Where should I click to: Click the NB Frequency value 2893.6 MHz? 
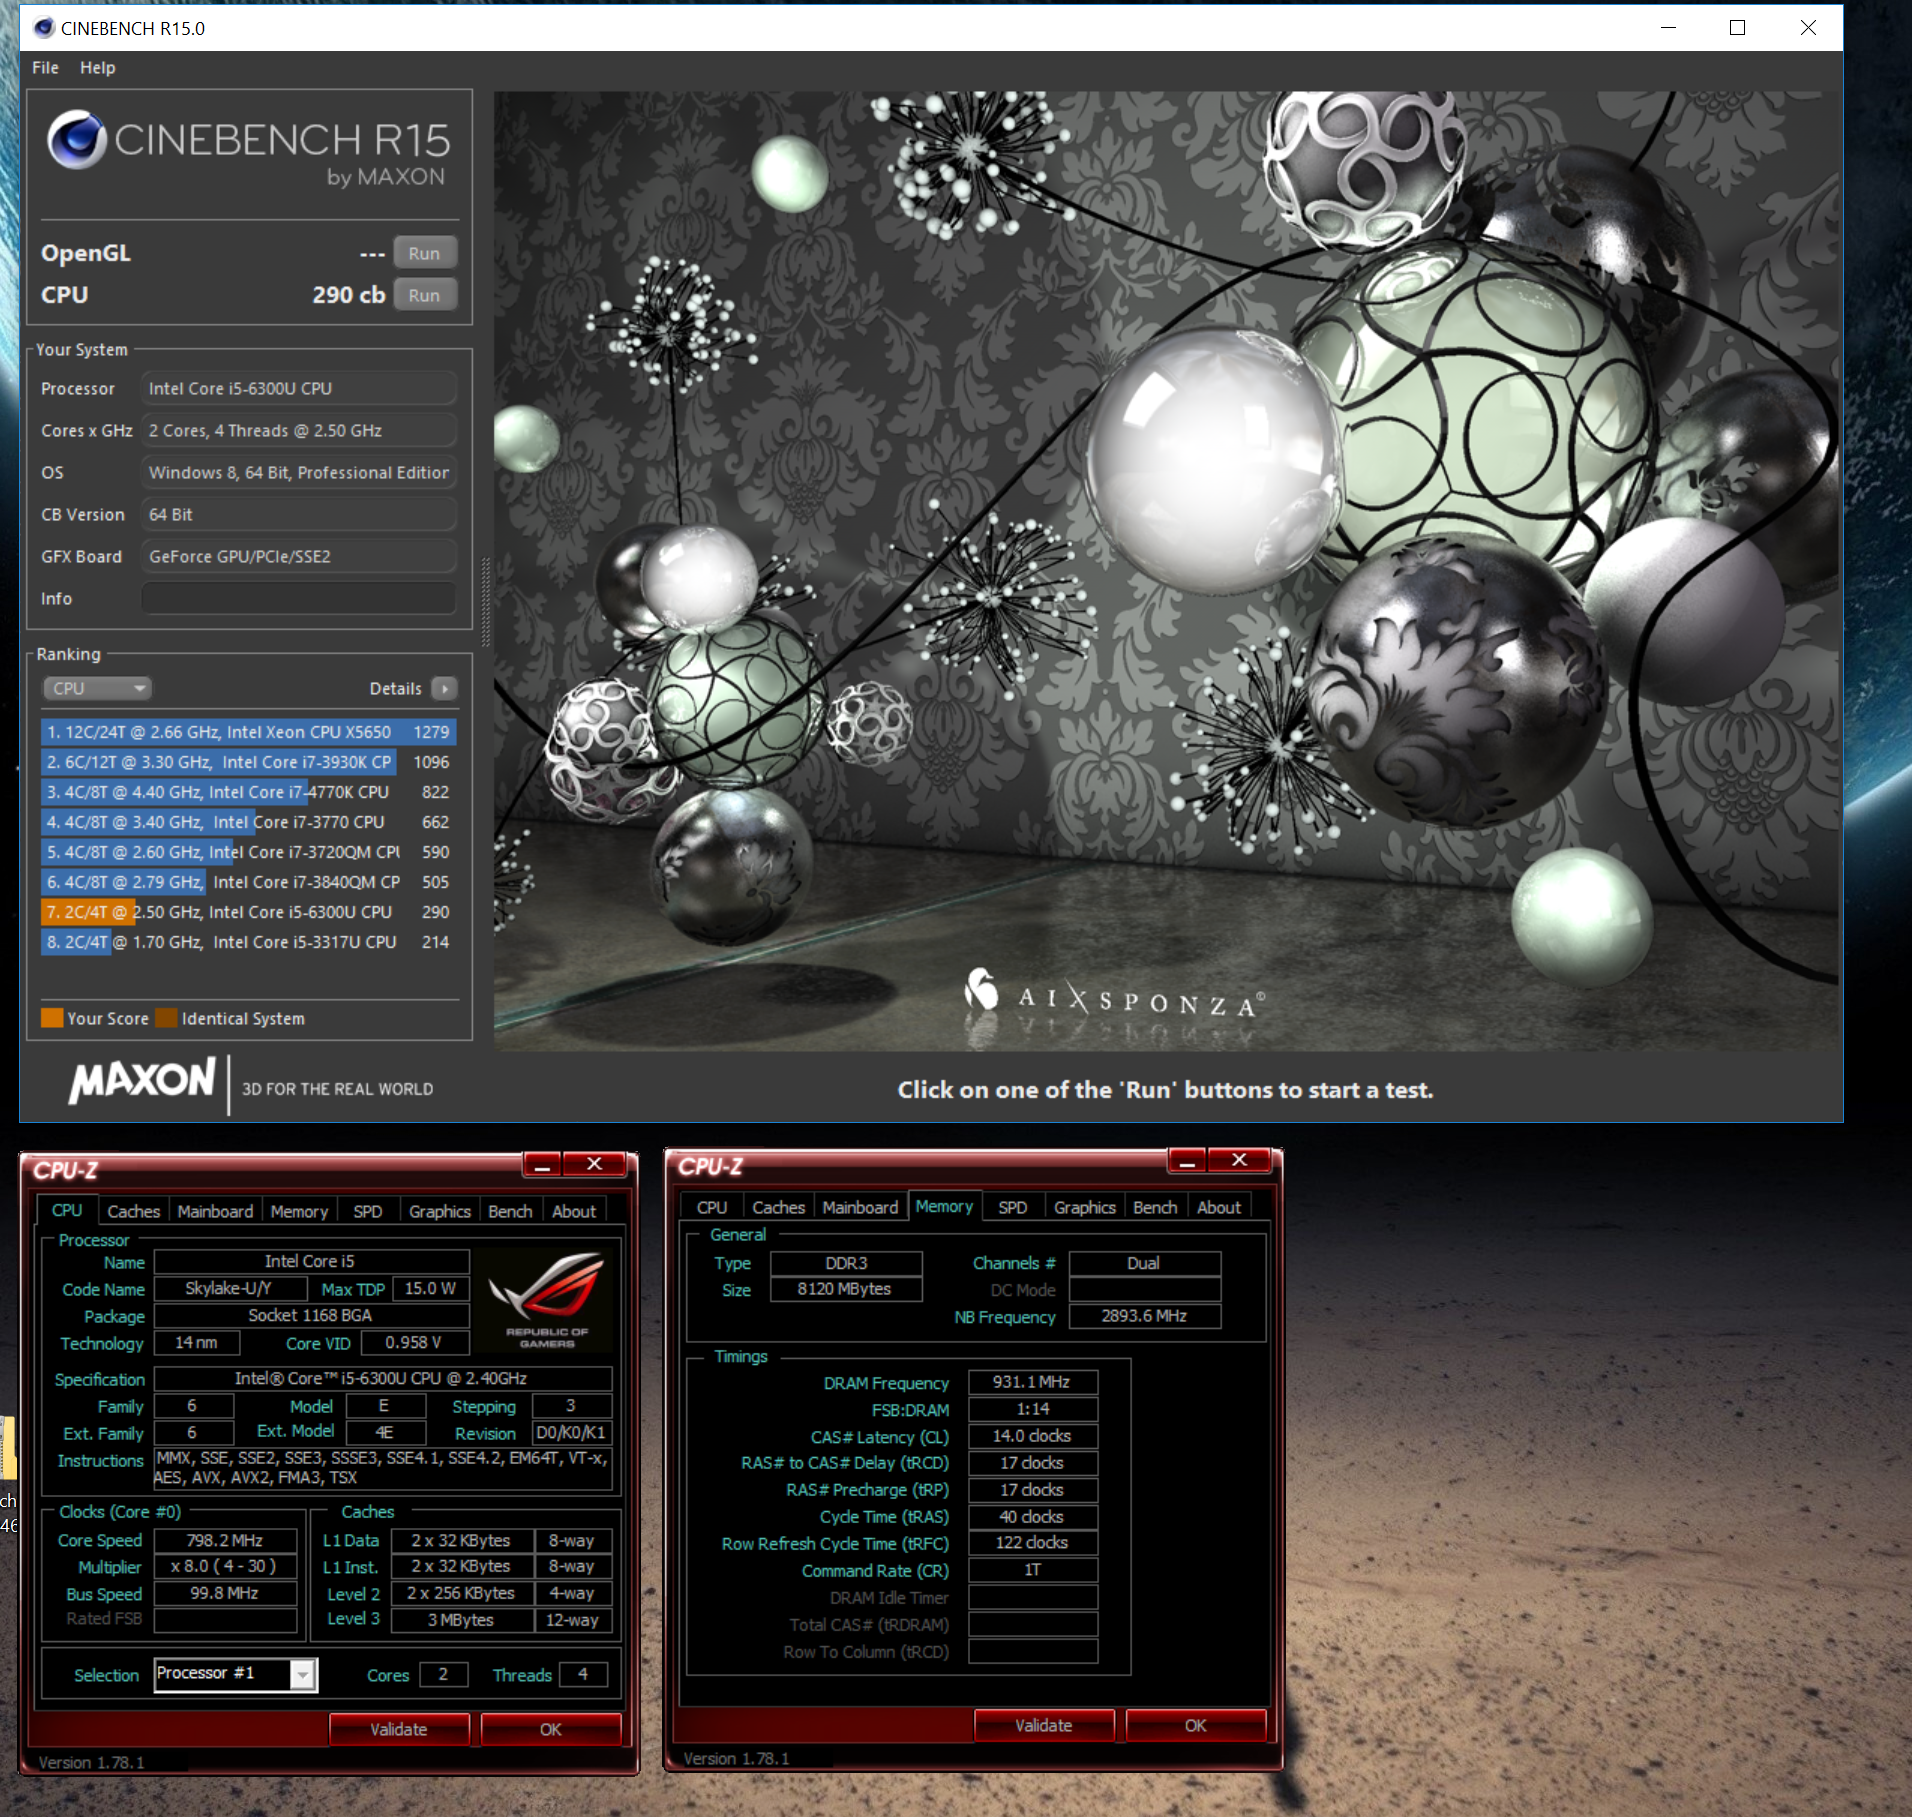pos(1144,1316)
